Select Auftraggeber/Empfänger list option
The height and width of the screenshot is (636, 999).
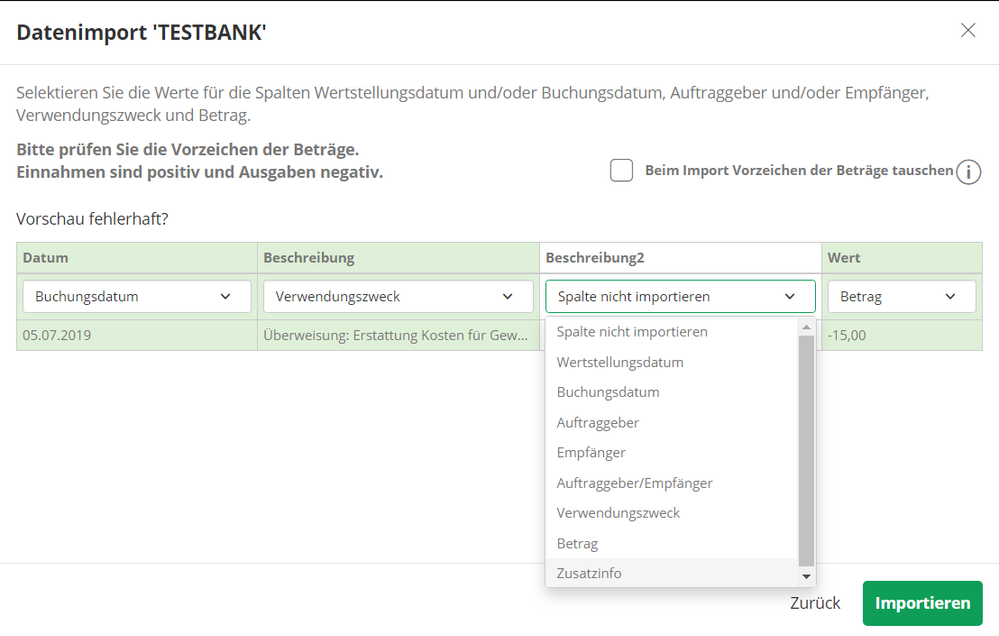(635, 483)
